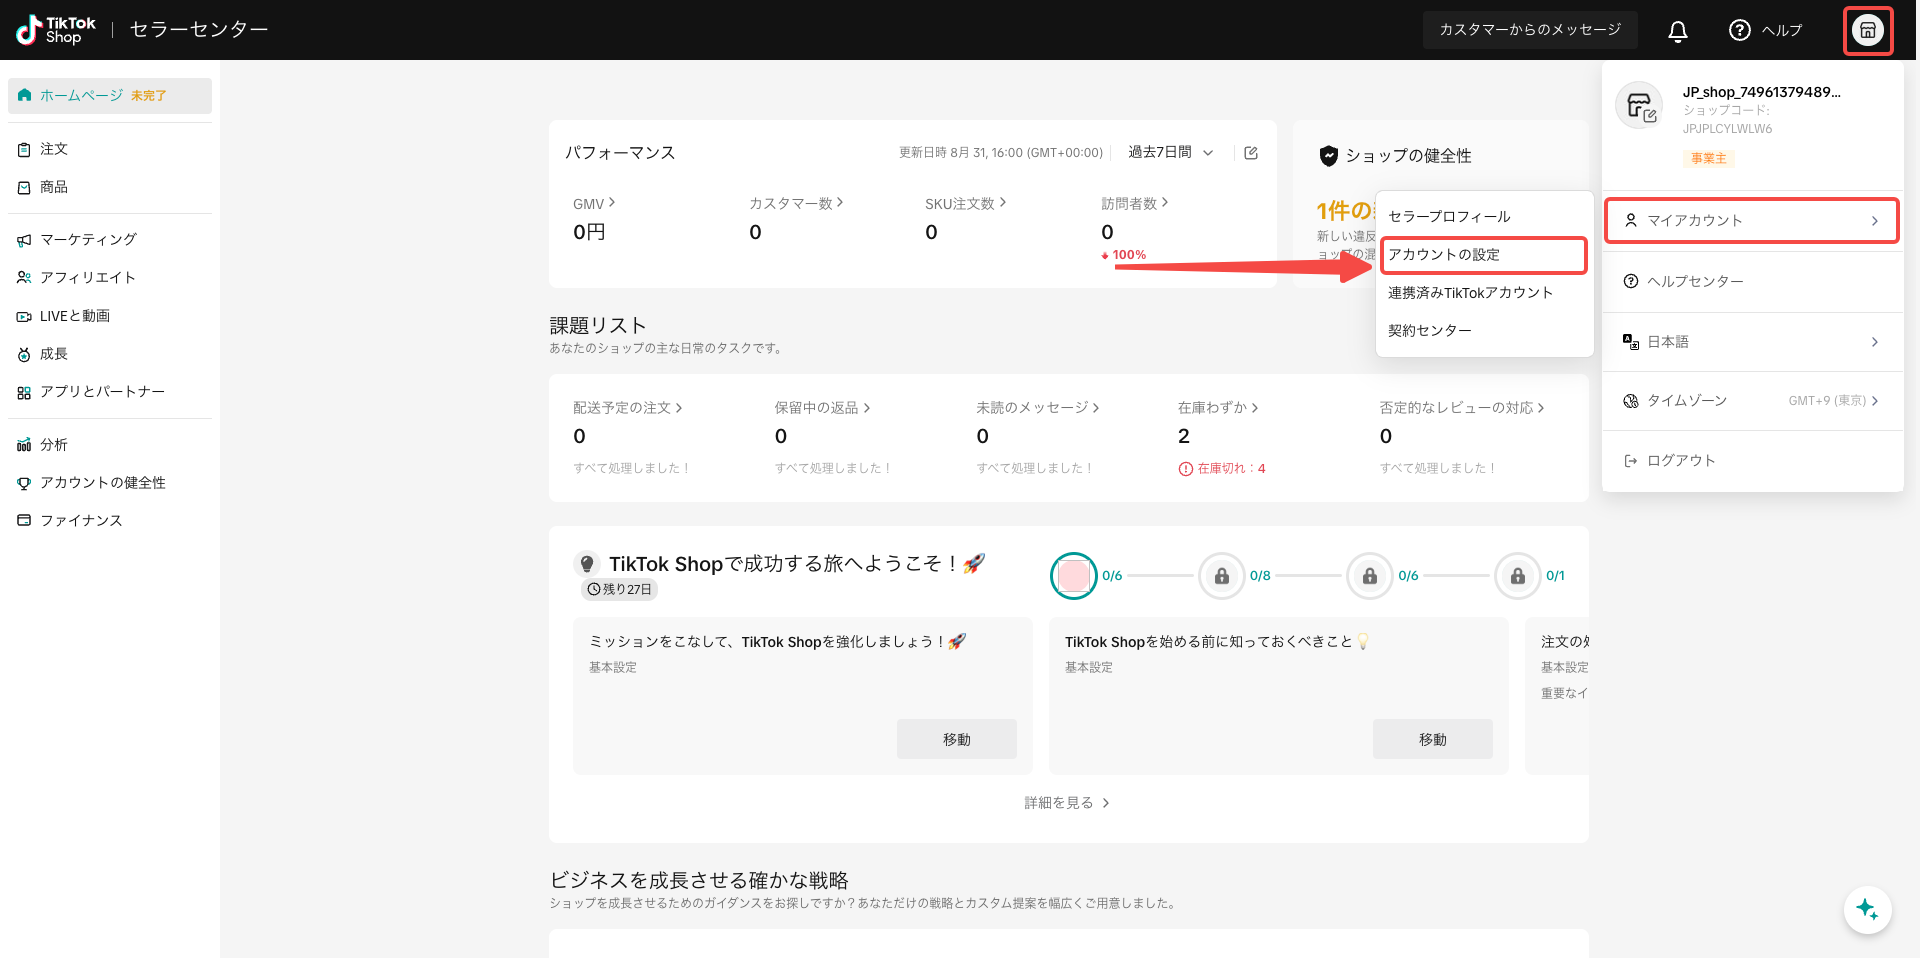This screenshot has height=958, width=1920.
Task: Click the ファイナンス card icon
Action: click(x=24, y=521)
